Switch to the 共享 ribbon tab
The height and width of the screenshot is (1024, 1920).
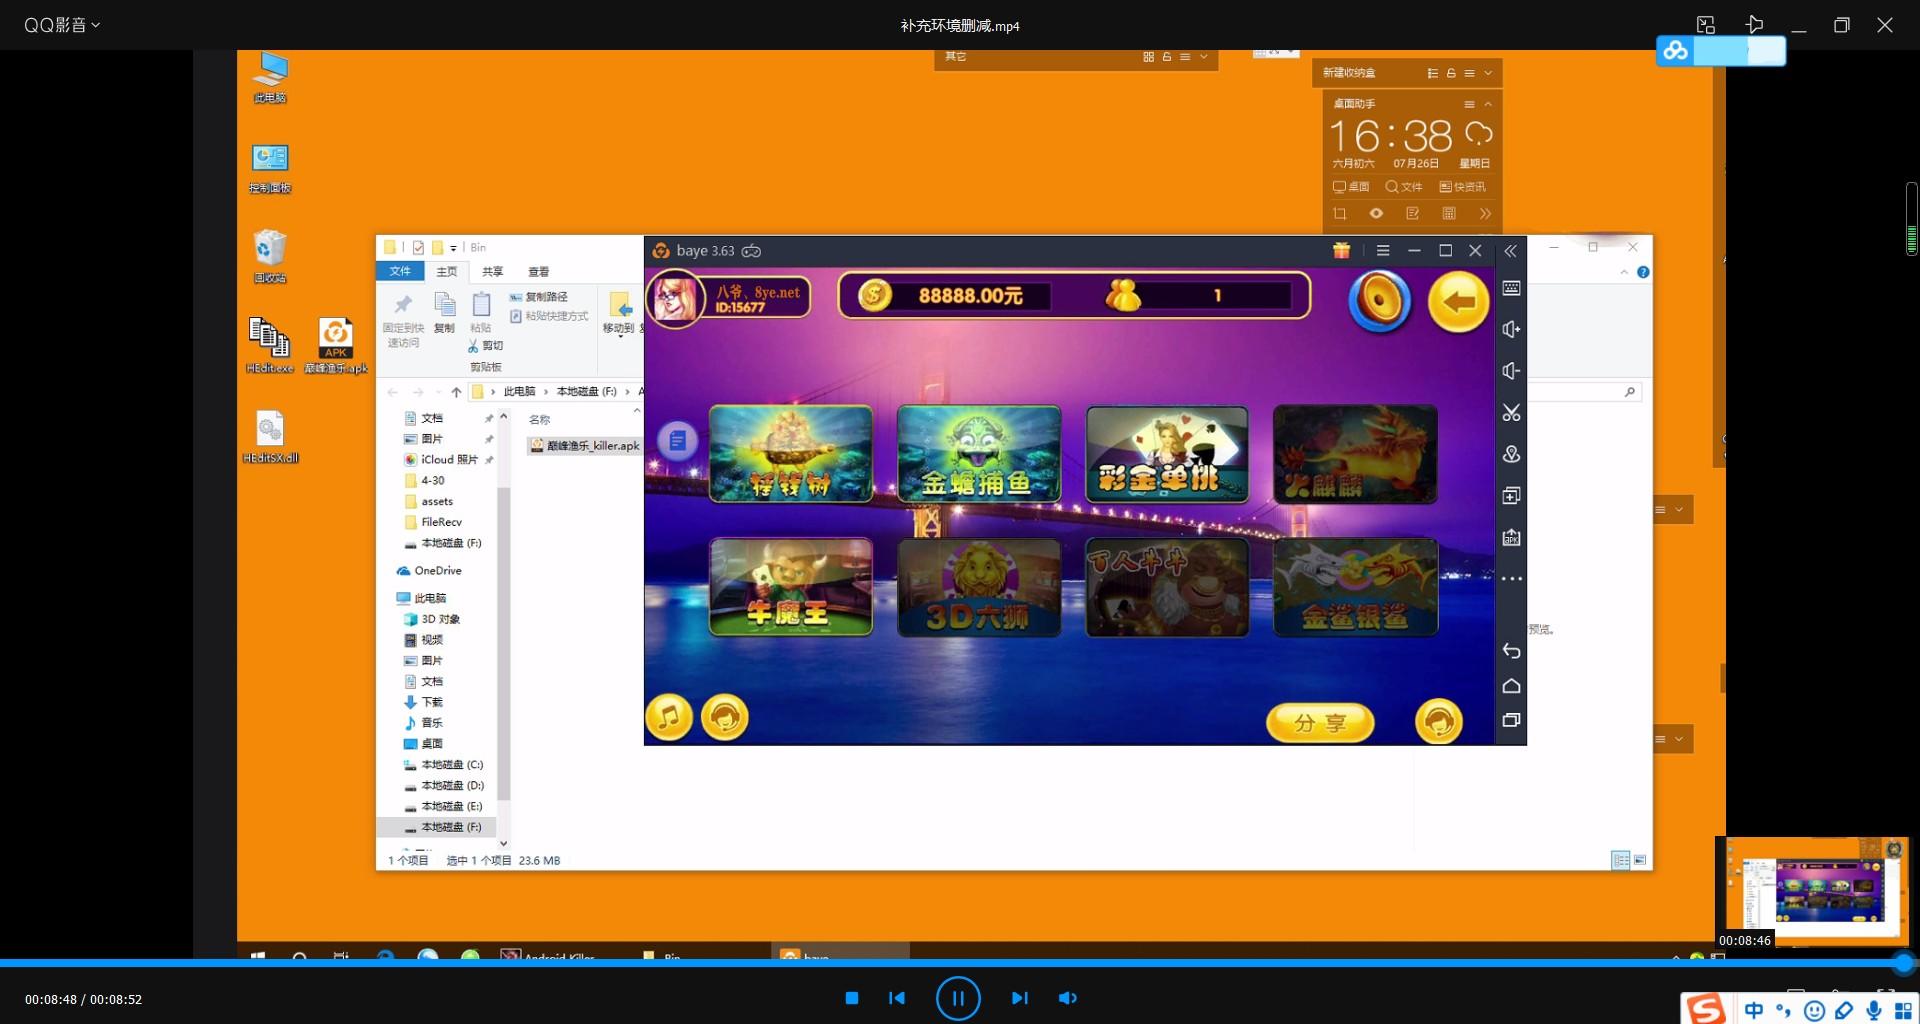(x=493, y=271)
